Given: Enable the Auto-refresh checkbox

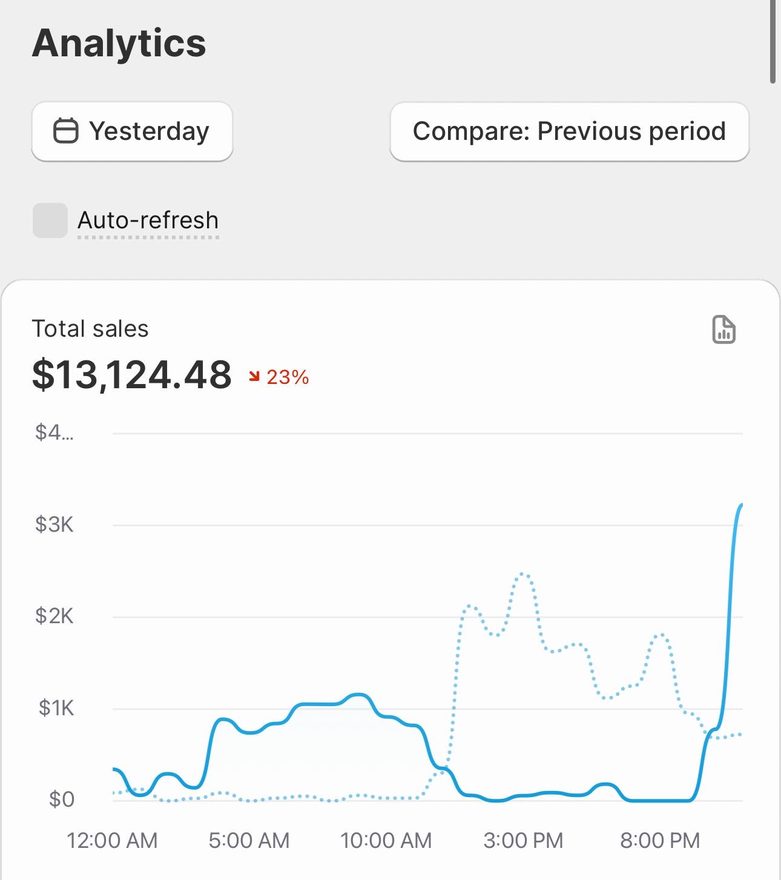Looking at the screenshot, I should pos(50,220).
